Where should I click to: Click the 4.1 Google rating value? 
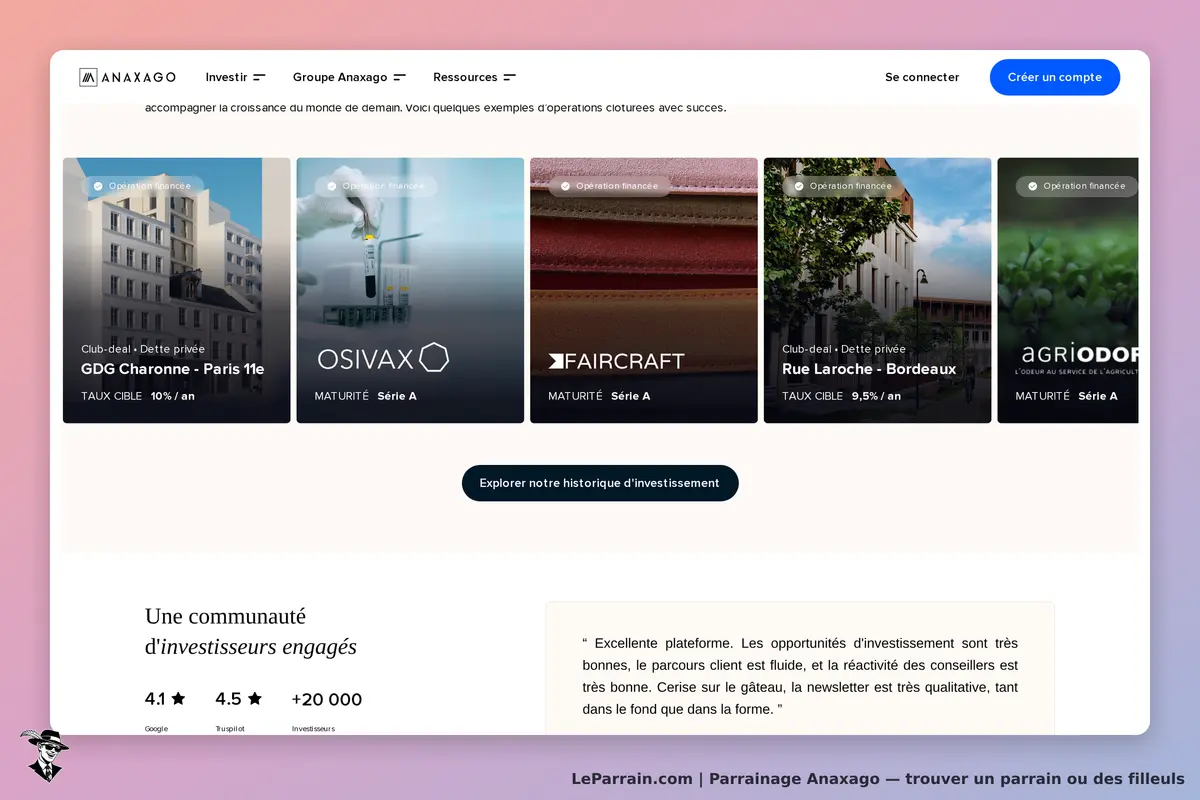pyautogui.click(x=155, y=699)
